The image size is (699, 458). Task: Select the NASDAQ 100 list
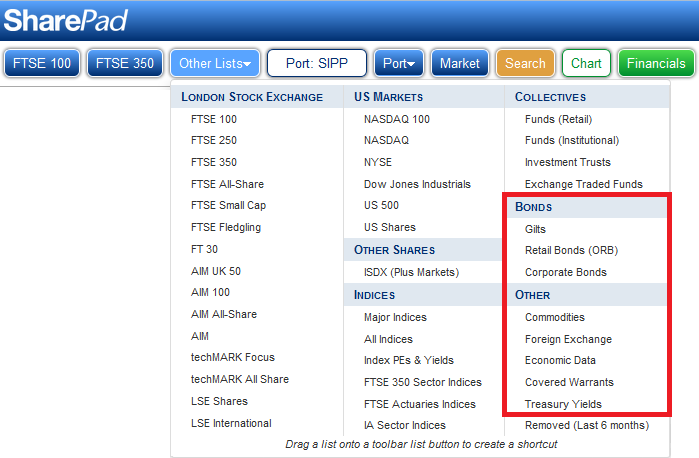397,119
